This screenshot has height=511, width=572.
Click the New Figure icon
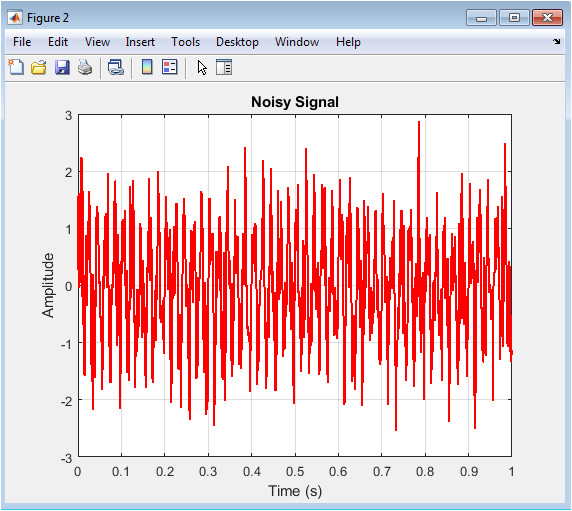point(16,67)
